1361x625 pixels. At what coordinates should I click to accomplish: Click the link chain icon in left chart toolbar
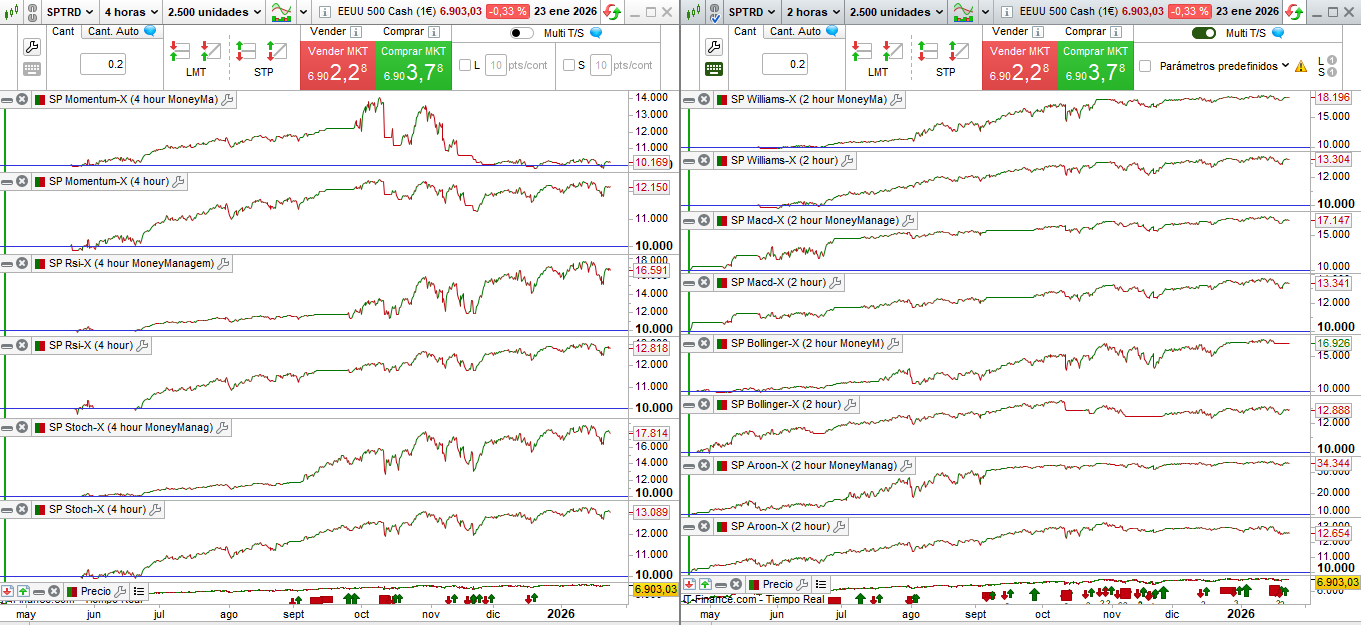[x=31, y=12]
